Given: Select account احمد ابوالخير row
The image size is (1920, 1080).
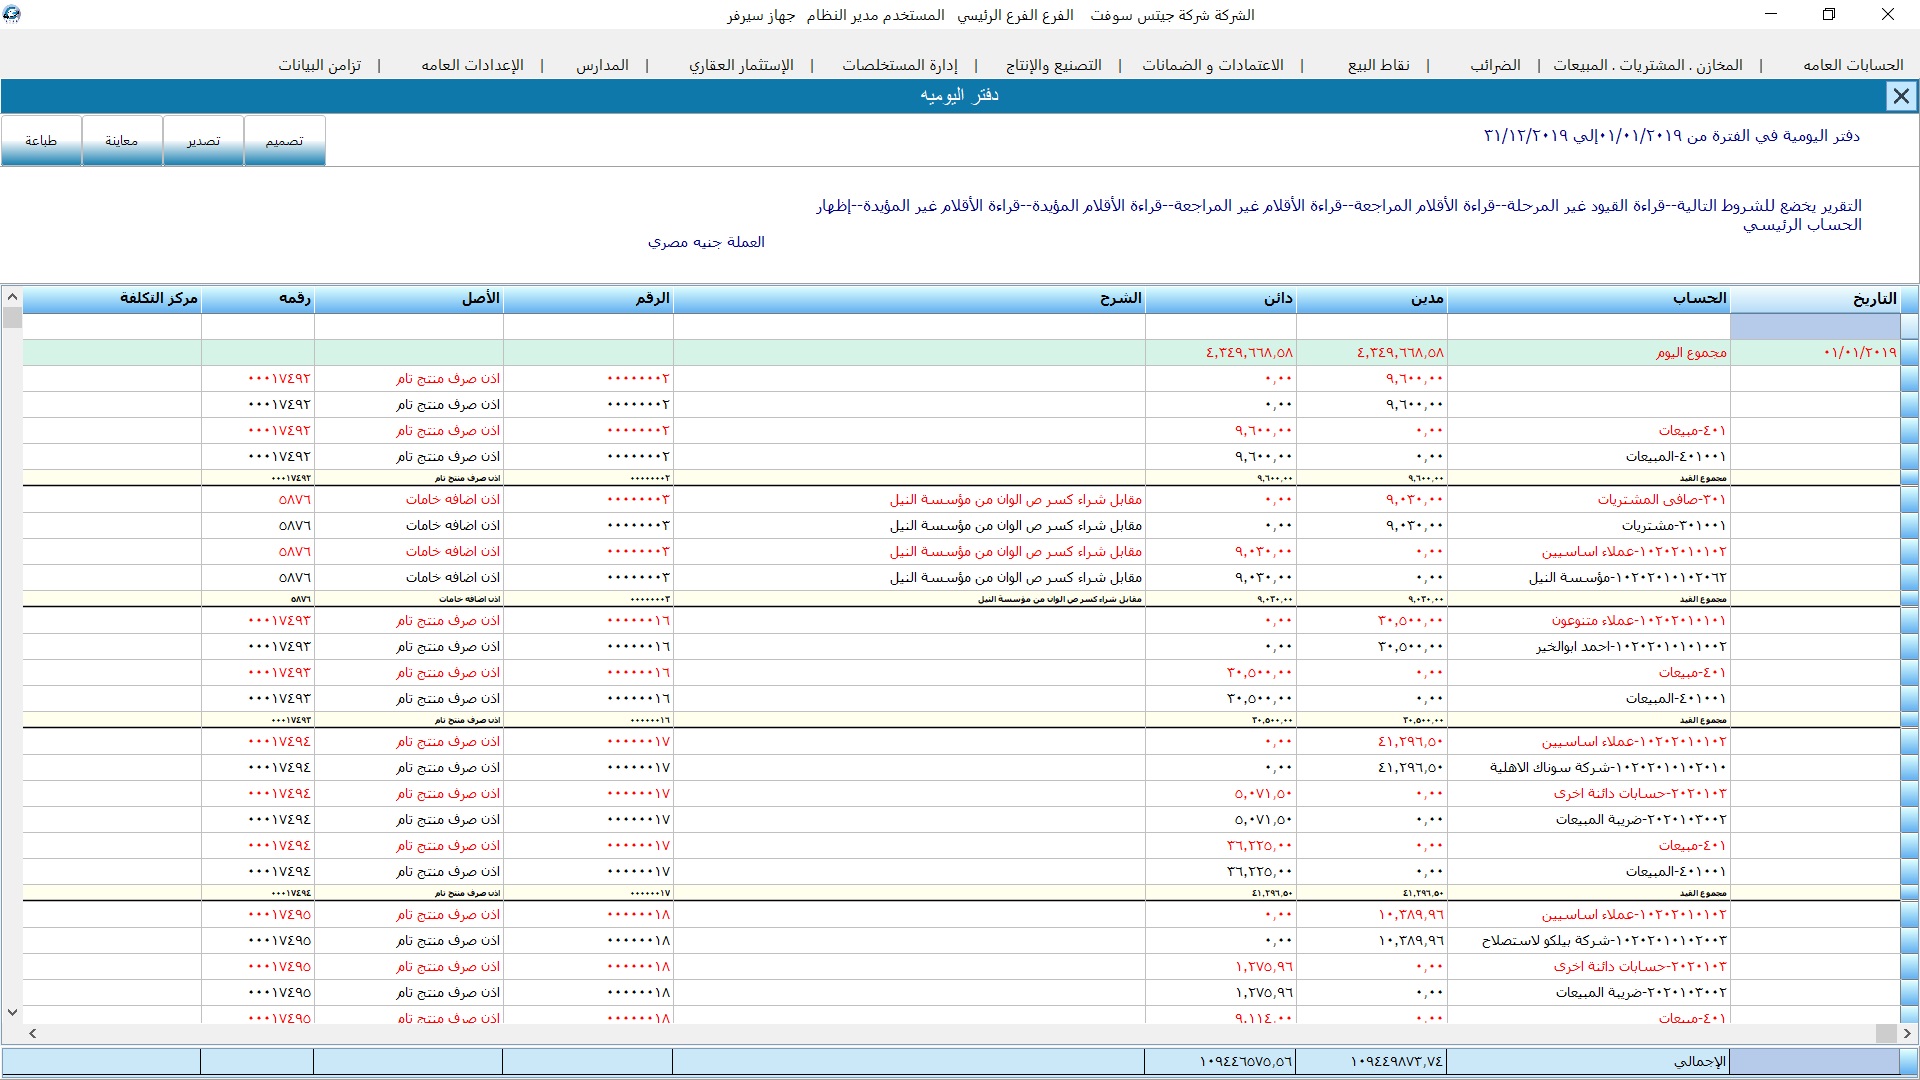Looking at the screenshot, I should coord(1631,646).
